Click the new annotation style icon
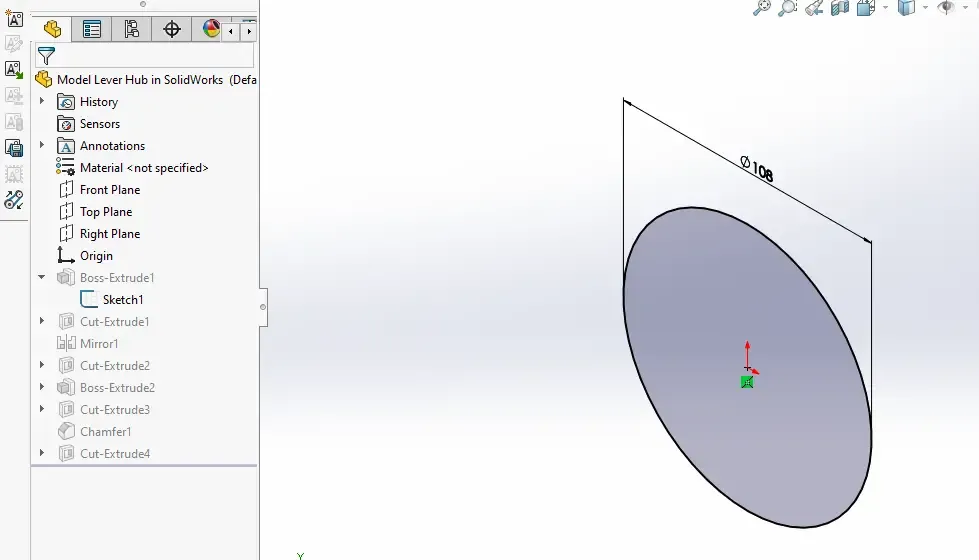Image resolution: width=979 pixels, height=560 pixels. coord(14,18)
